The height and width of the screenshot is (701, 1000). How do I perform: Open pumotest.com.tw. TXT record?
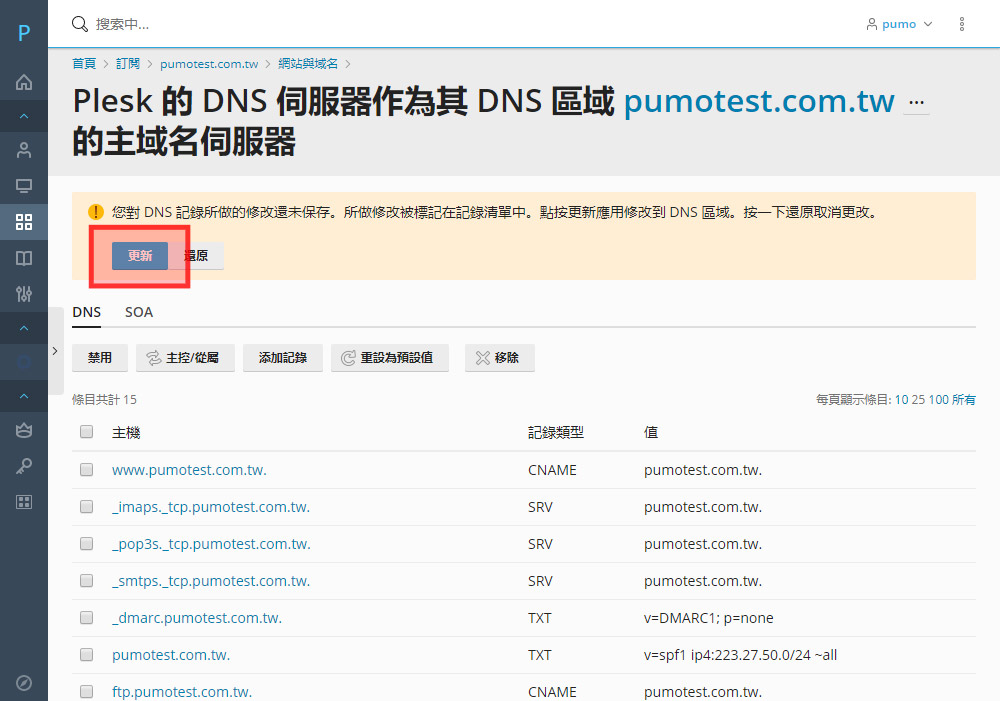pos(171,655)
